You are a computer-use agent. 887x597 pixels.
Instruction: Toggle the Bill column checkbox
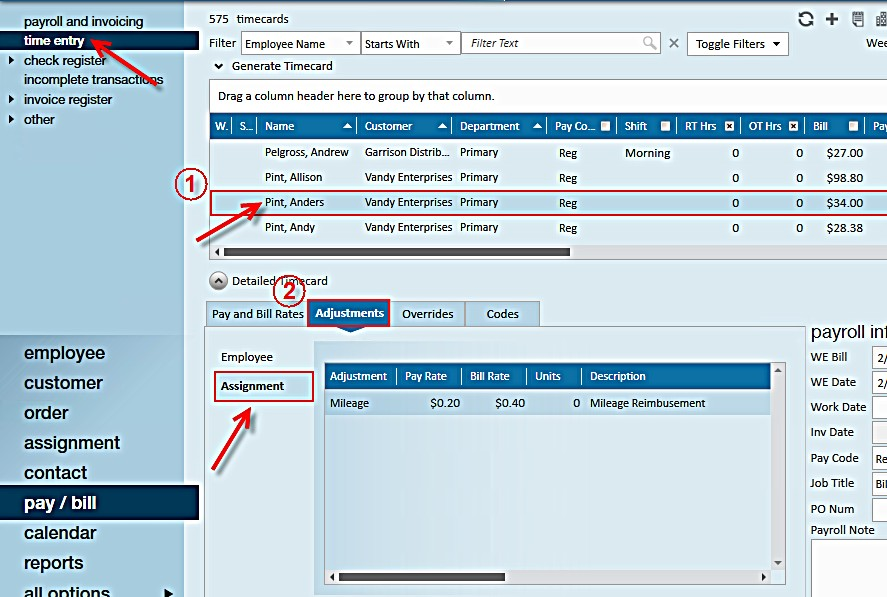coord(853,126)
